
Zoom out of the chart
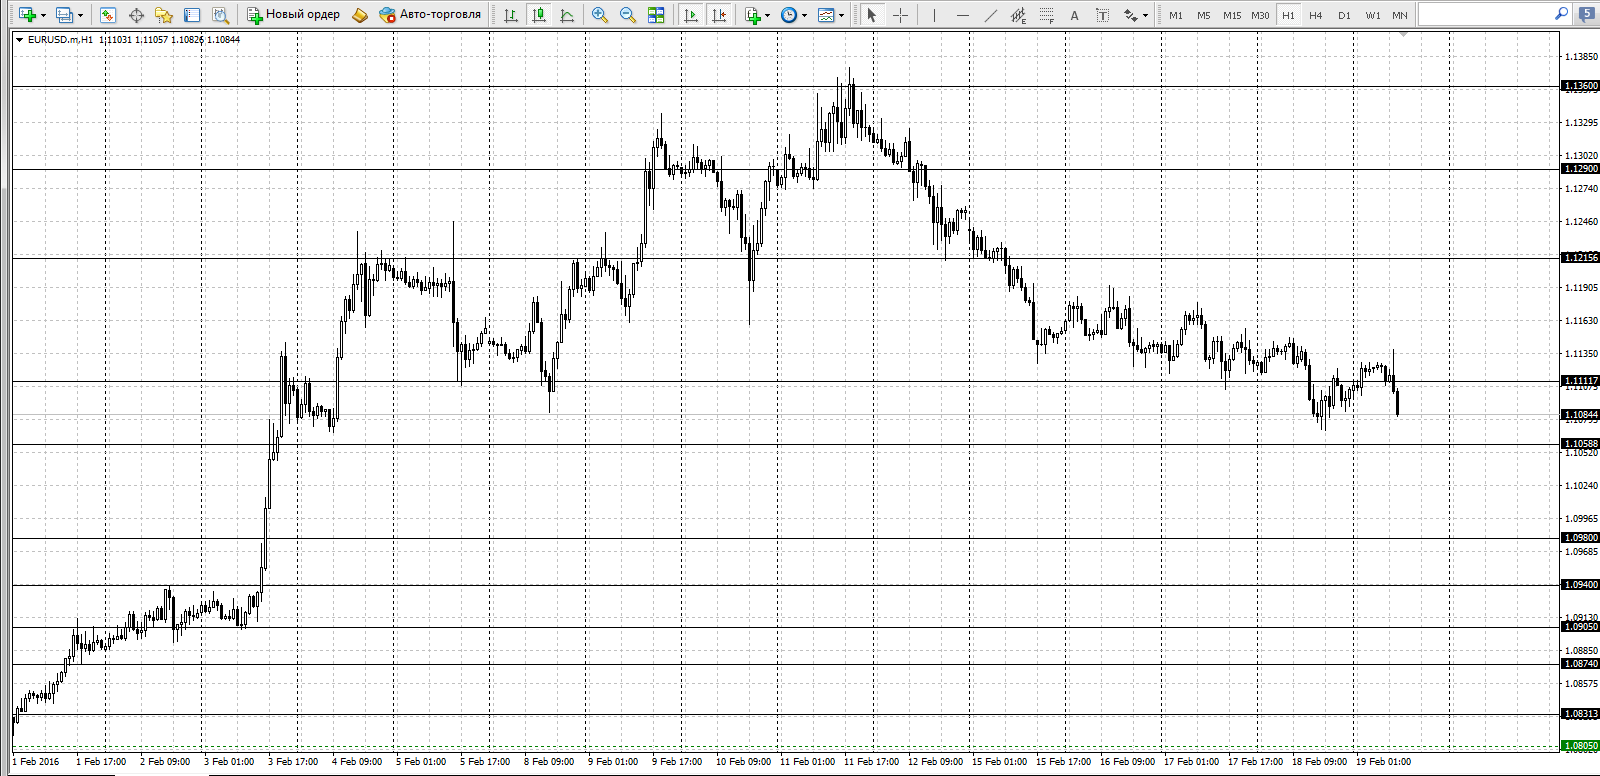(628, 15)
